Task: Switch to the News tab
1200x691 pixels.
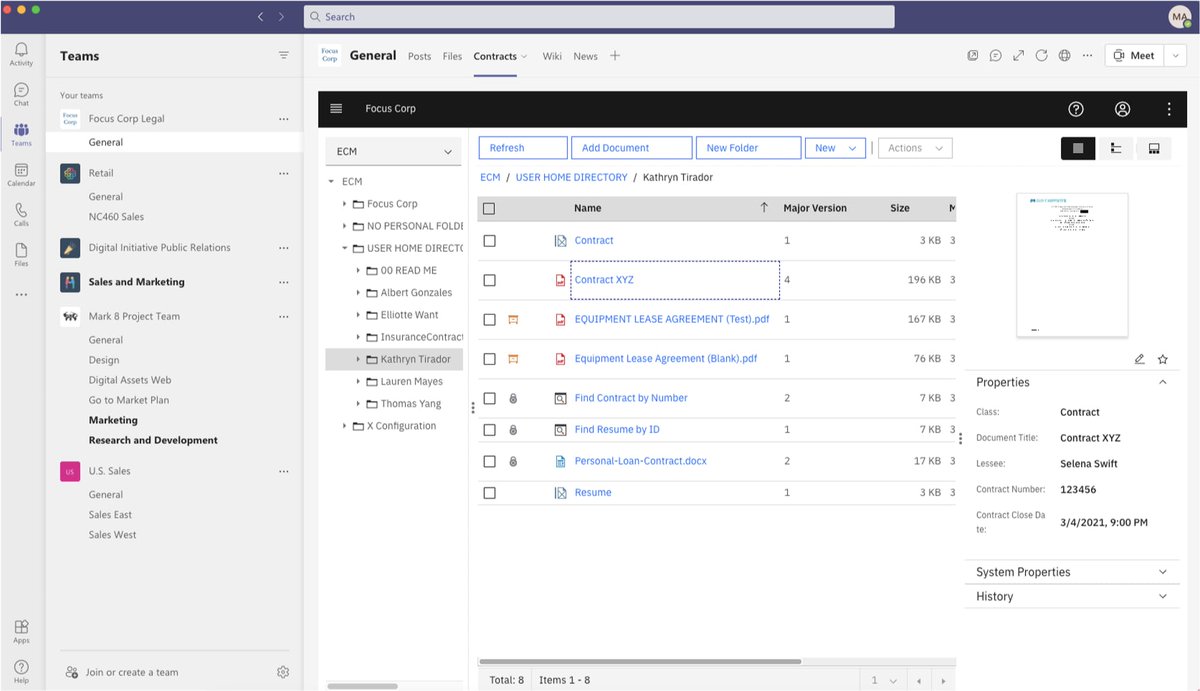Action: coord(586,56)
